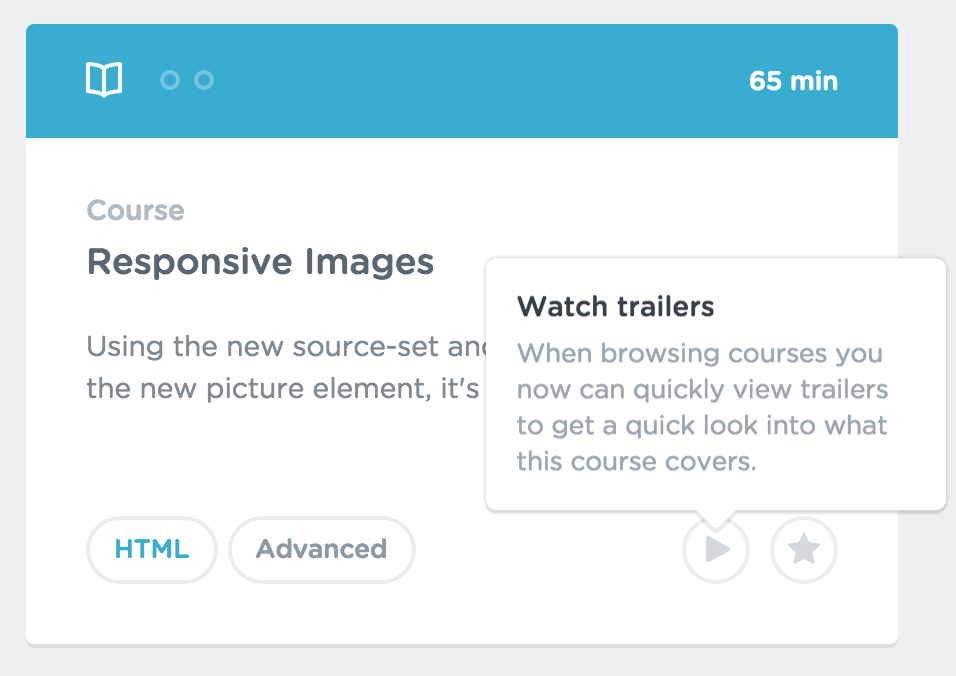The width and height of the screenshot is (956, 676).
Task: Filter by the Advanced level tag
Action: [x=321, y=550]
